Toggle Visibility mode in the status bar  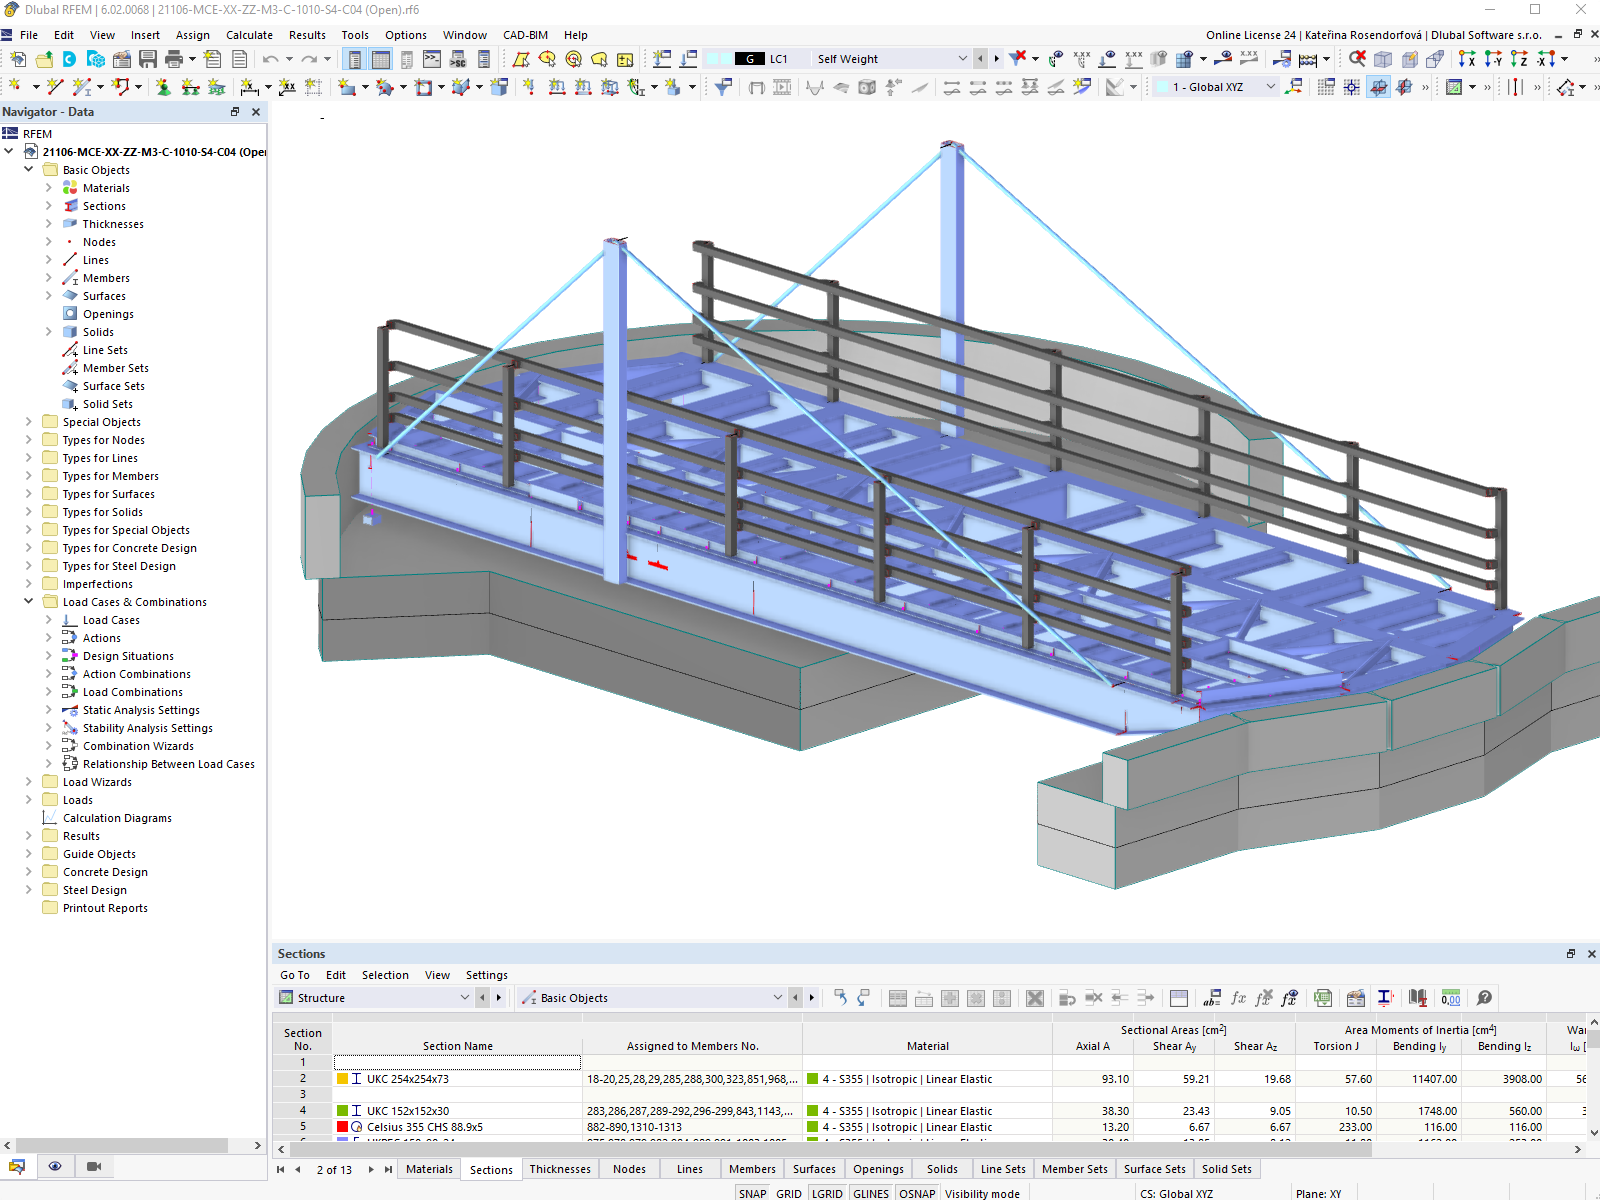pos(983,1192)
